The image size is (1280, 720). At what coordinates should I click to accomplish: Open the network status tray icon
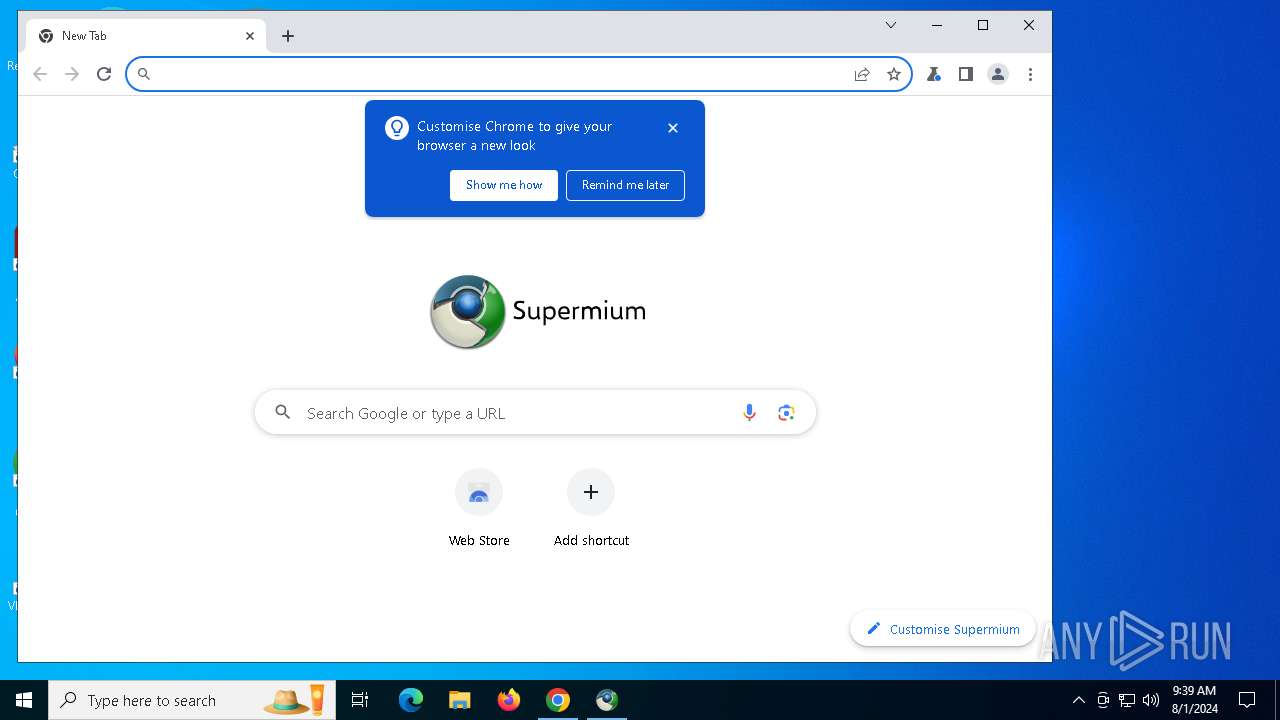pyautogui.click(x=1127, y=700)
